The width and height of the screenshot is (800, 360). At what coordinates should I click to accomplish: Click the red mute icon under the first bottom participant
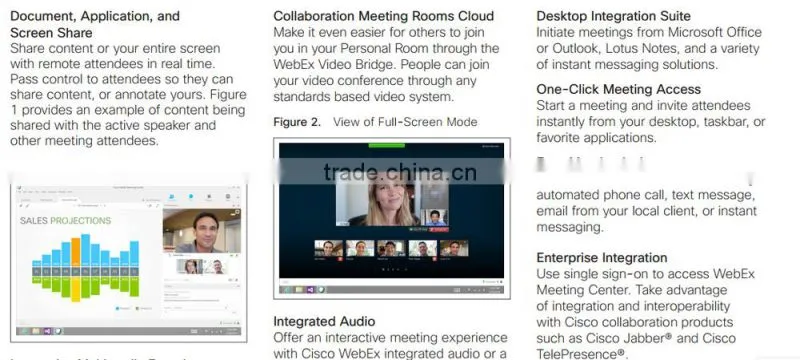[x=340, y=259]
